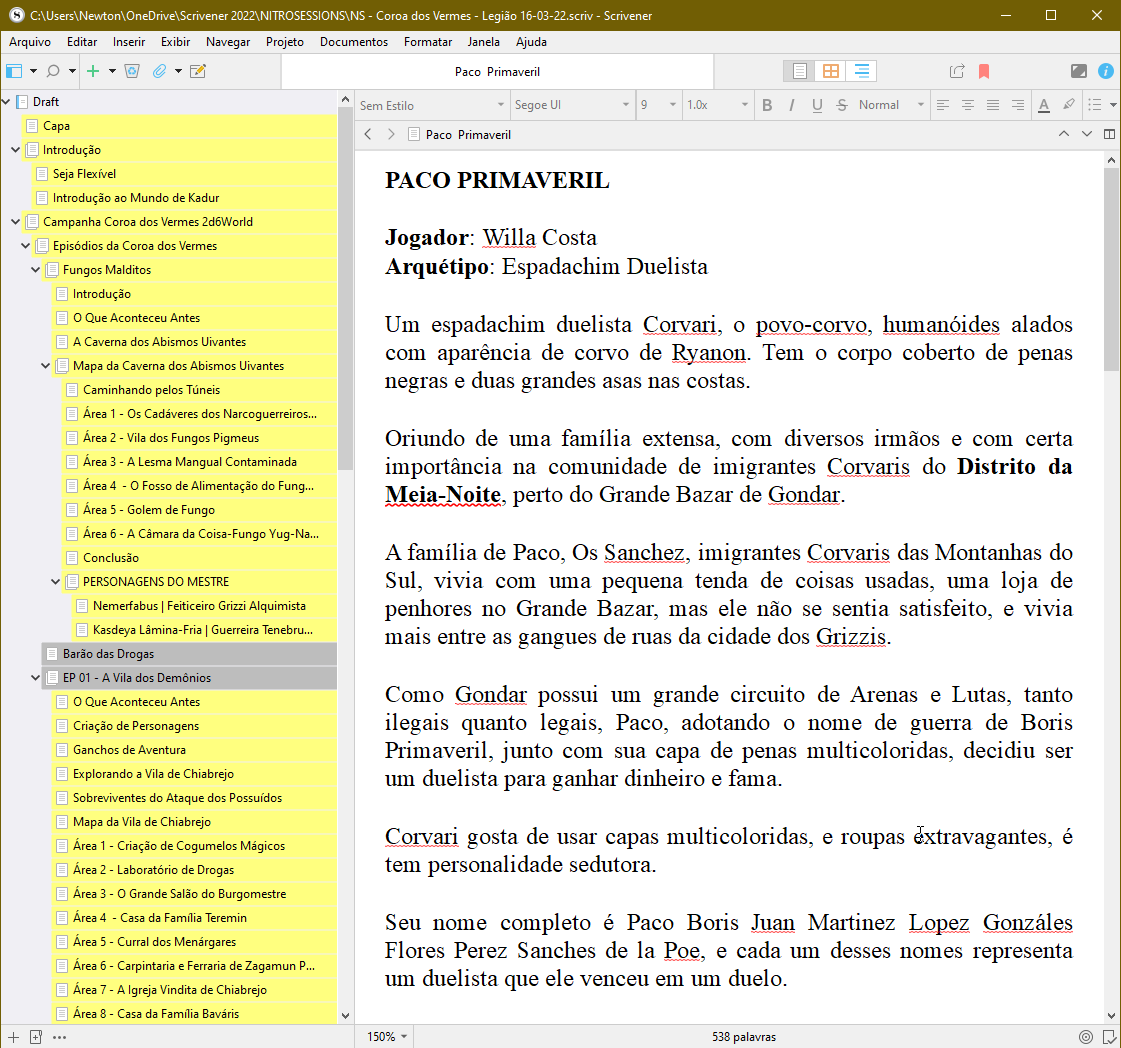
Task: Open the Normal font weight dropdown
Action: click(x=891, y=105)
